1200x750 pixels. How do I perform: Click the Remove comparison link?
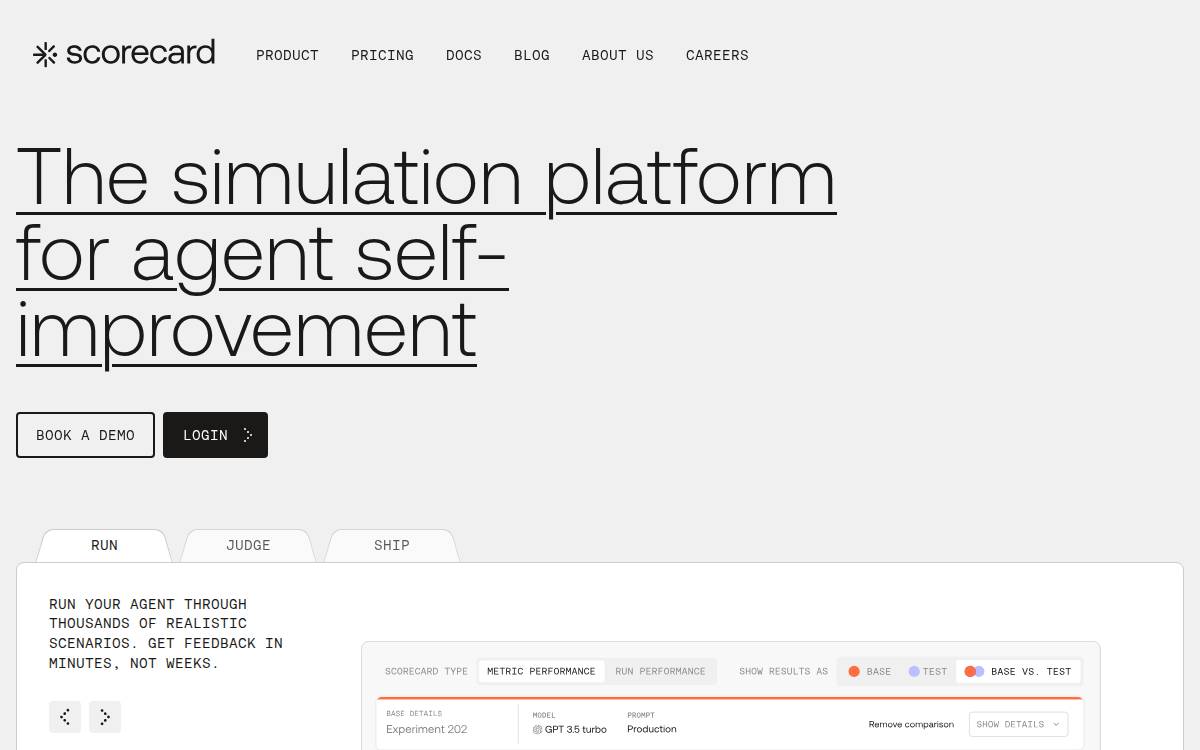pyautogui.click(x=911, y=724)
